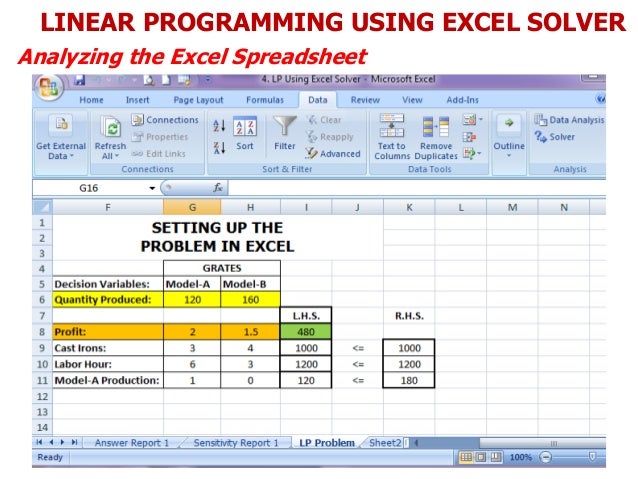
Task: Launch Data Analysis add-in
Action: click(x=569, y=120)
